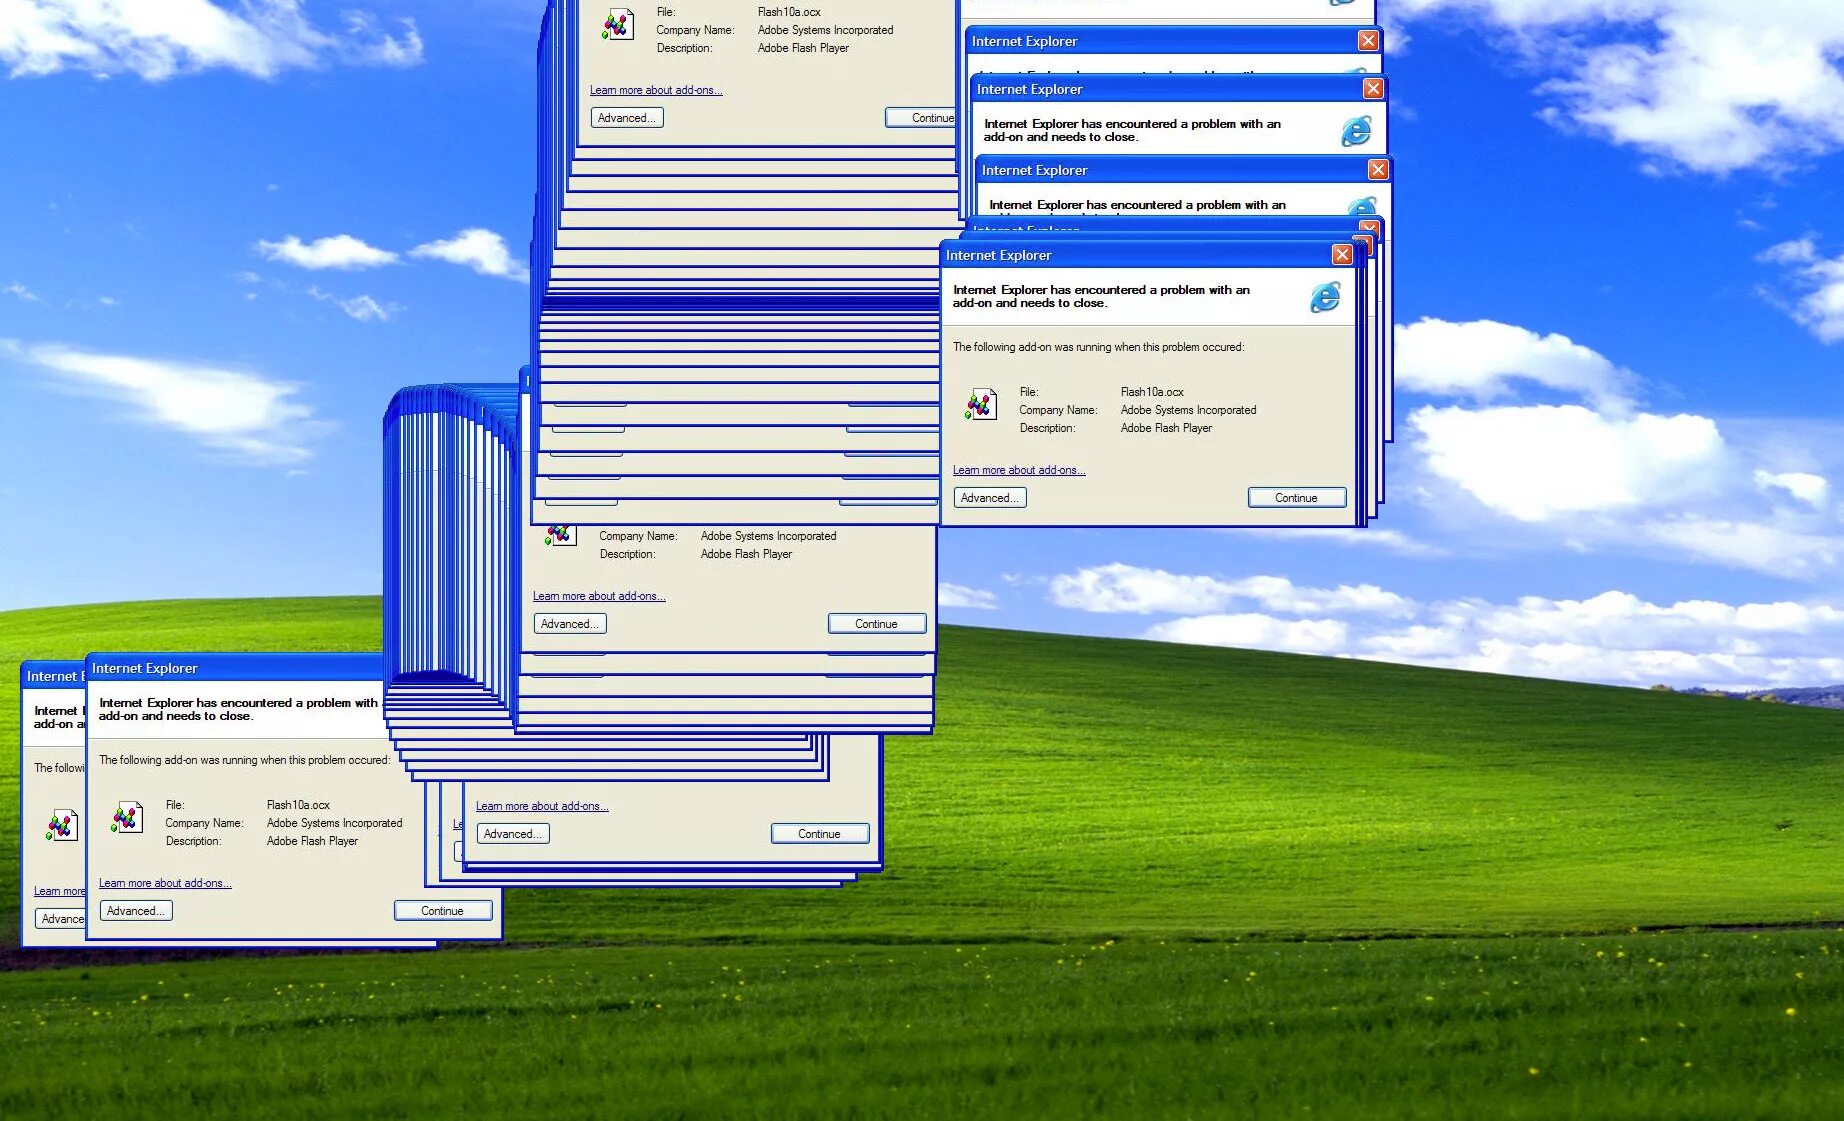Click 'Adobe Flash Player' in top-center dialog
This screenshot has height=1121, width=1844.
[x=803, y=48]
